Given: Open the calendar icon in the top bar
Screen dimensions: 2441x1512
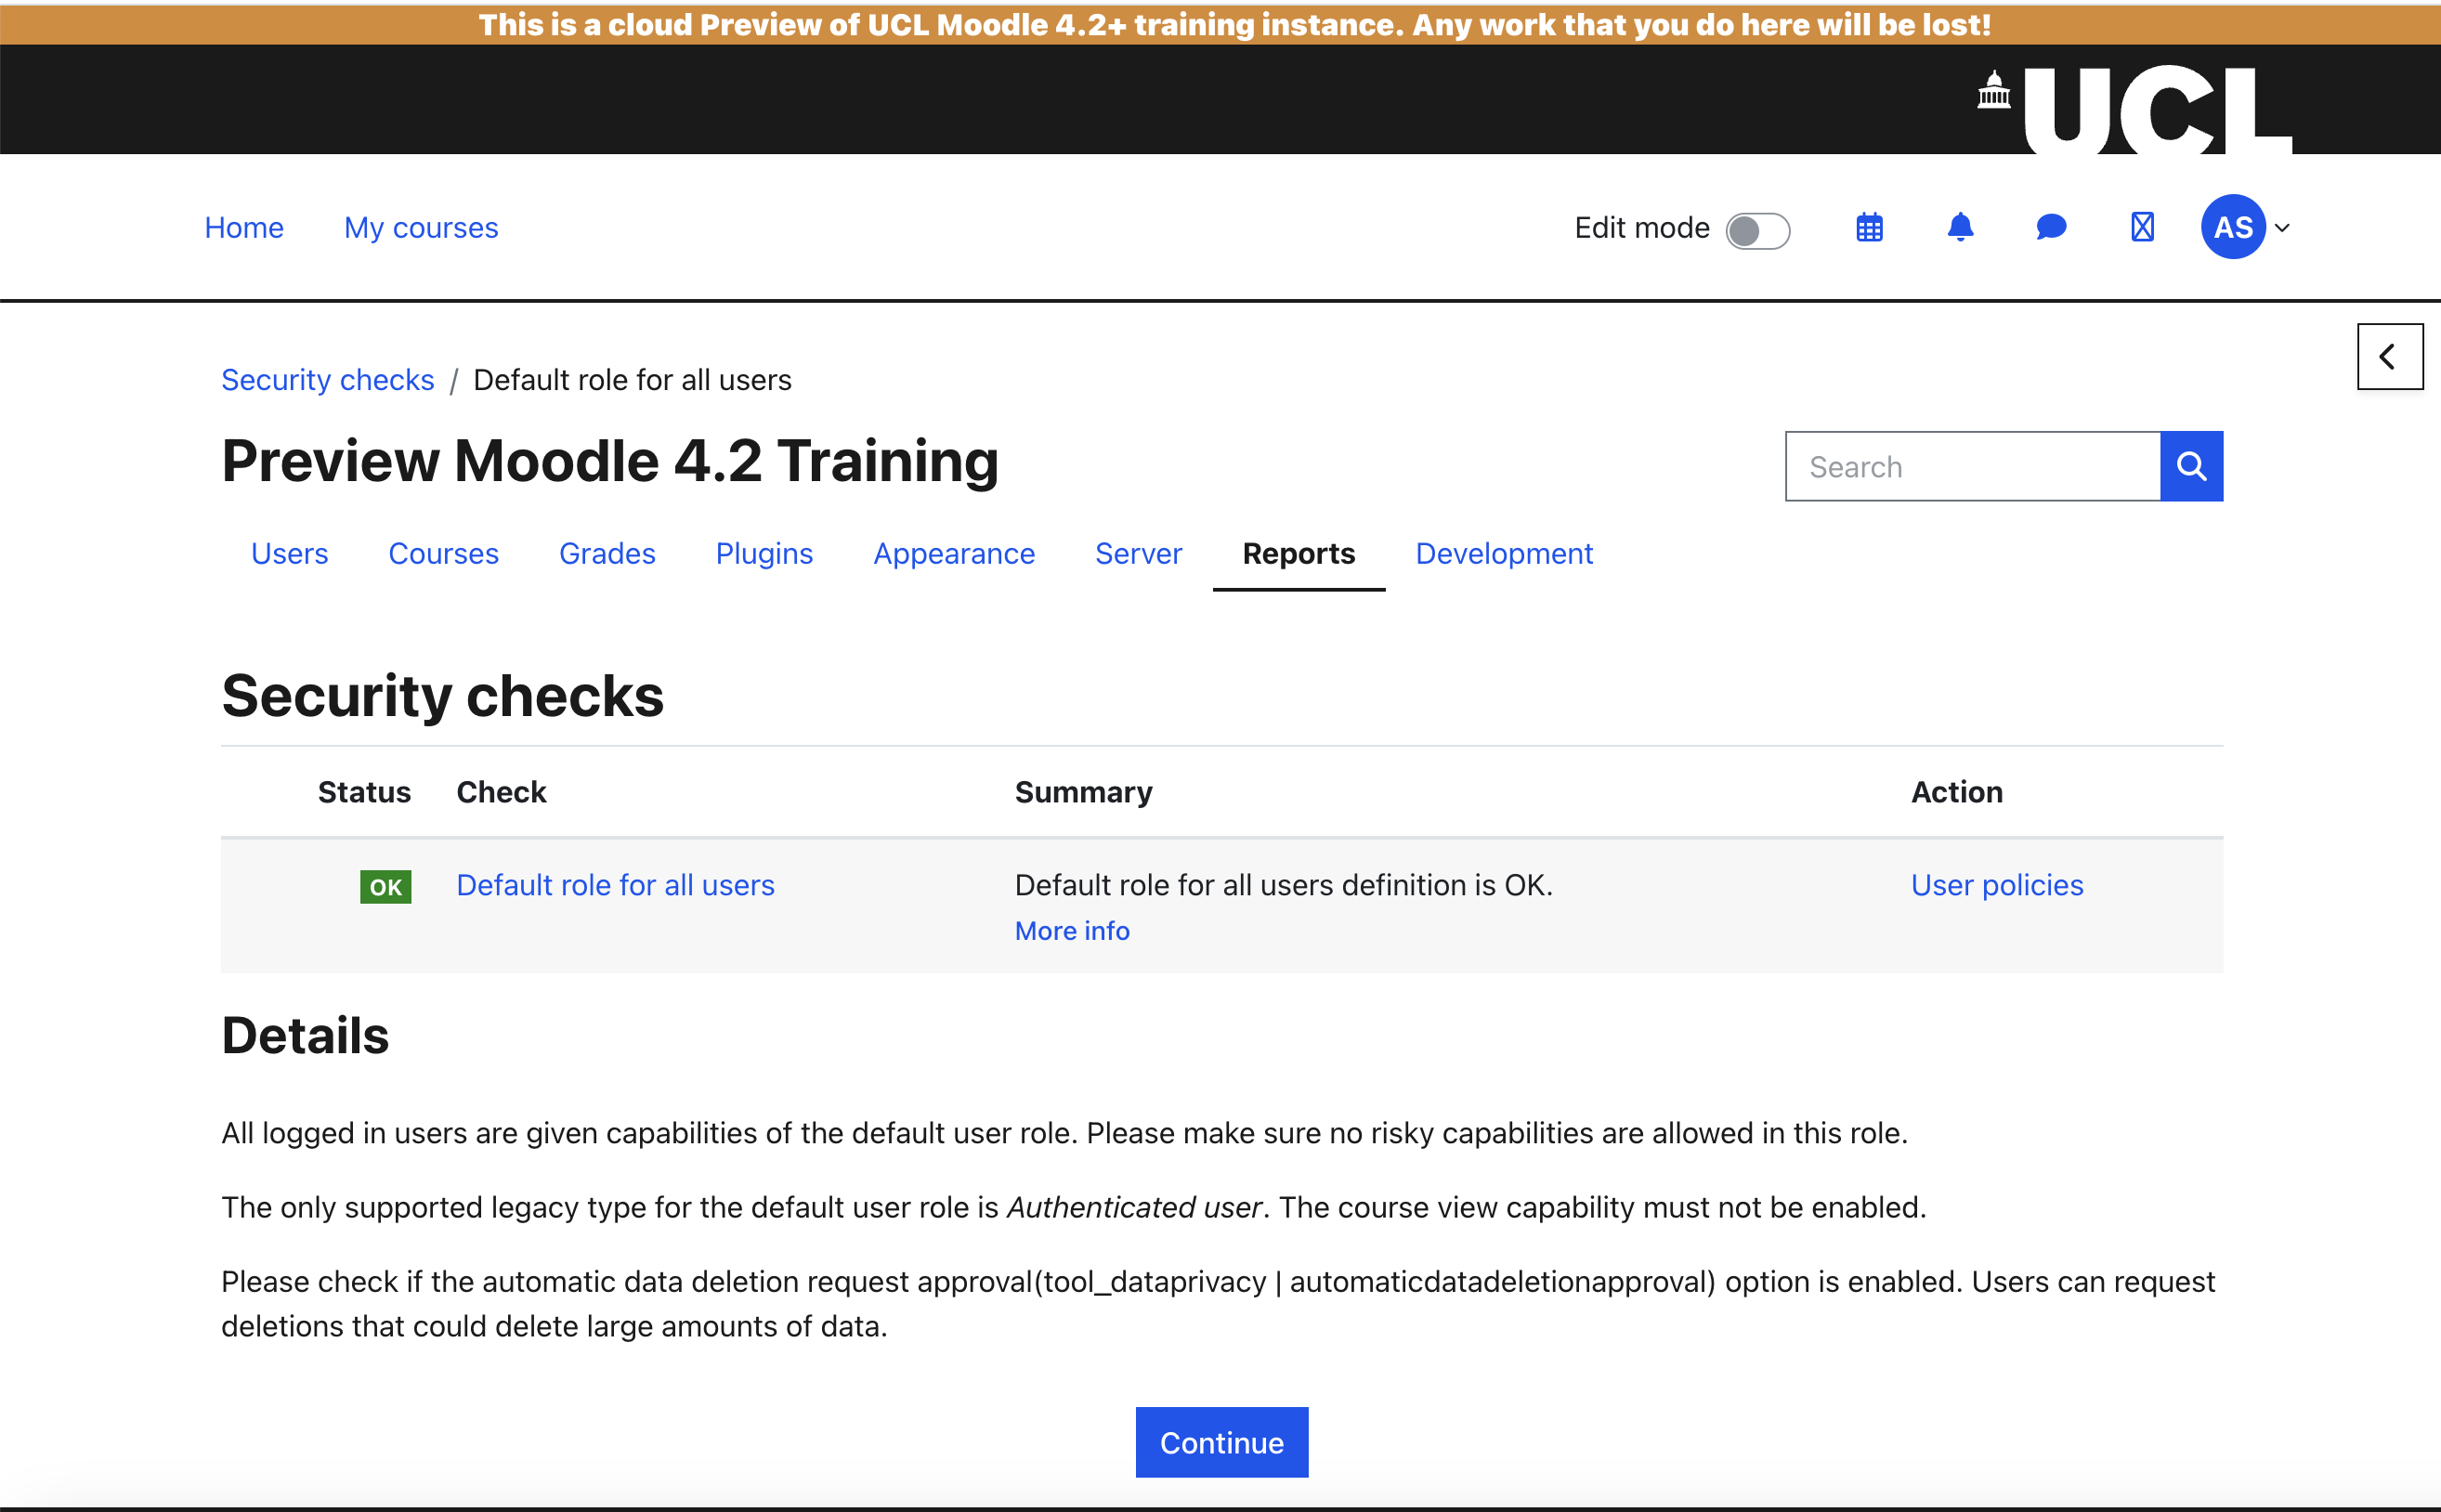Looking at the screenshot, I should point(1869,228).
